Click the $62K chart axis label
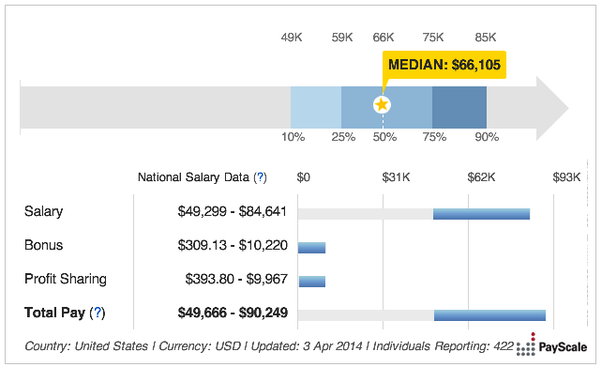The height and width of the screenshot is (367, 602). (481, 177)
